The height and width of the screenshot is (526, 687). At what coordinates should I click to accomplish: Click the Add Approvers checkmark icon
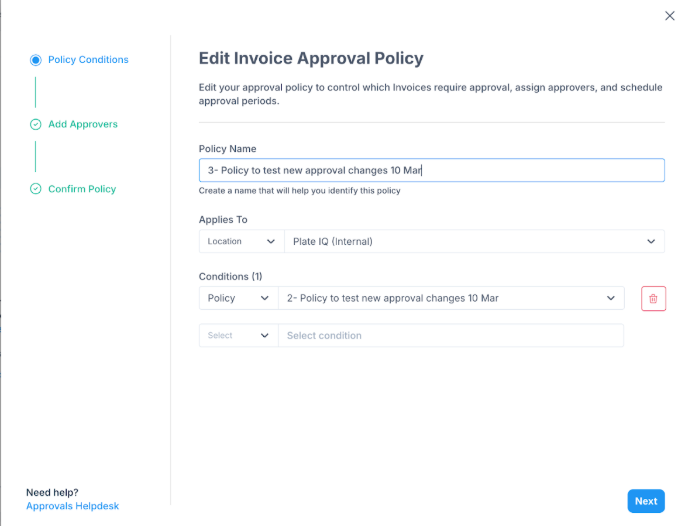point(35,124)
